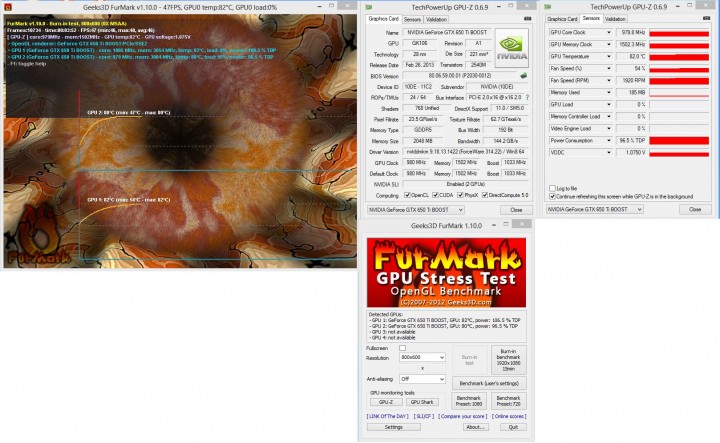Toggle the CUDA checkbox

click(435, 195)
